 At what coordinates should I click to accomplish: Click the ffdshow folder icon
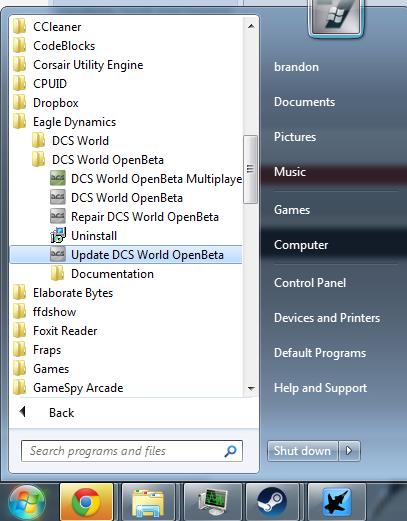pos(19,312)
